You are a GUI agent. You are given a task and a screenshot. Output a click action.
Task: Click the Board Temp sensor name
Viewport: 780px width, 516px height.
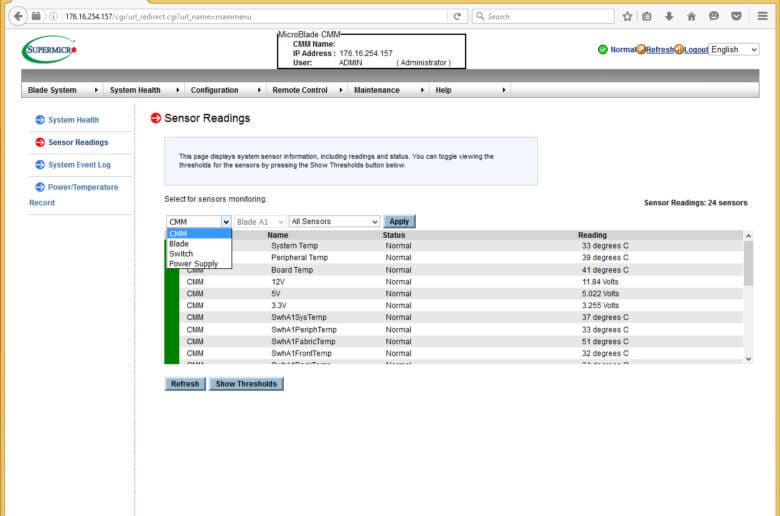tap(292, 270)
